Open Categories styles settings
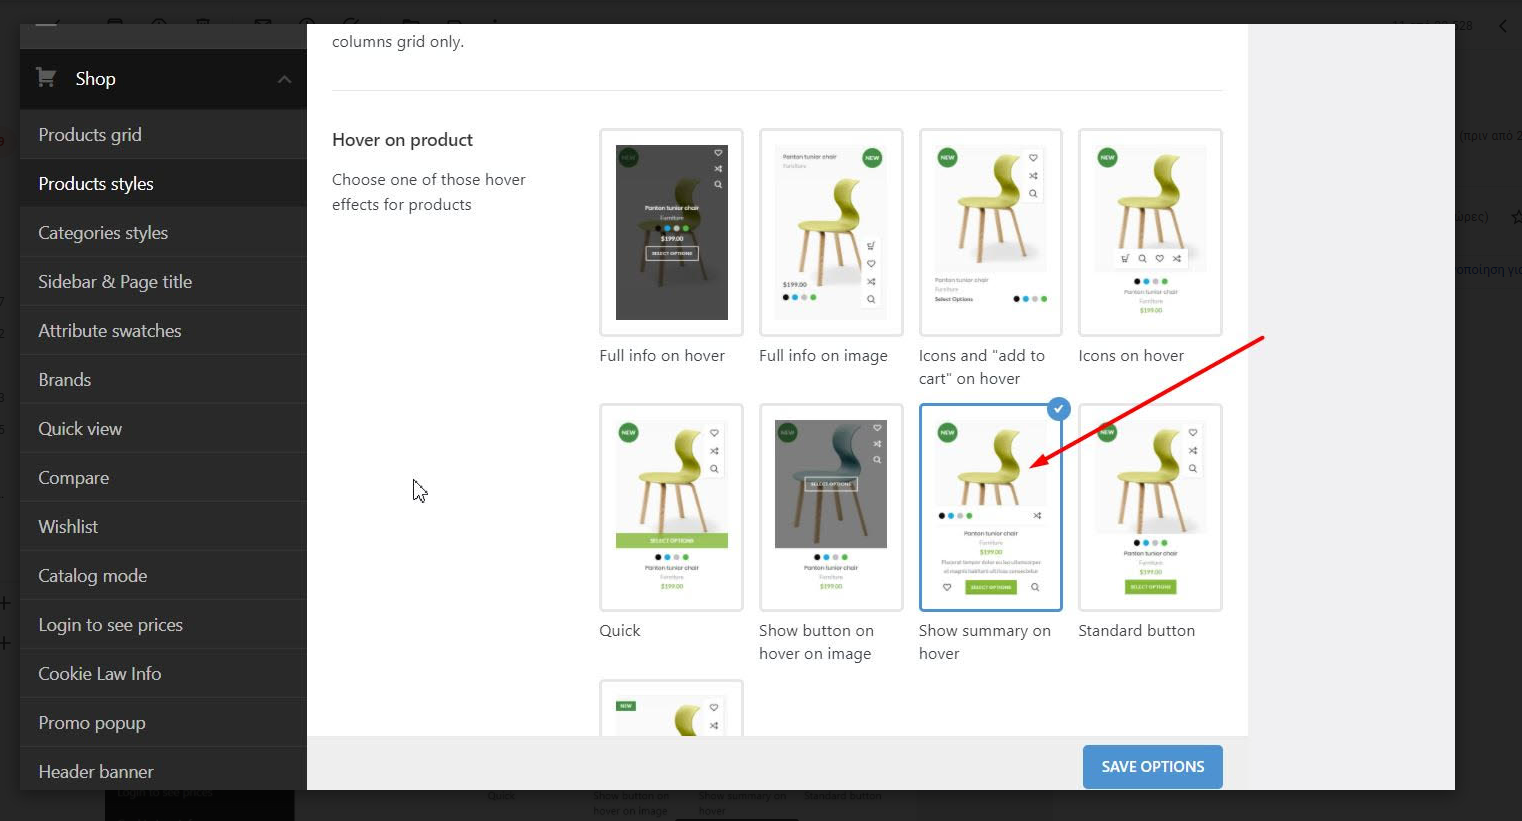1522x821 pixels. (163, 233)
